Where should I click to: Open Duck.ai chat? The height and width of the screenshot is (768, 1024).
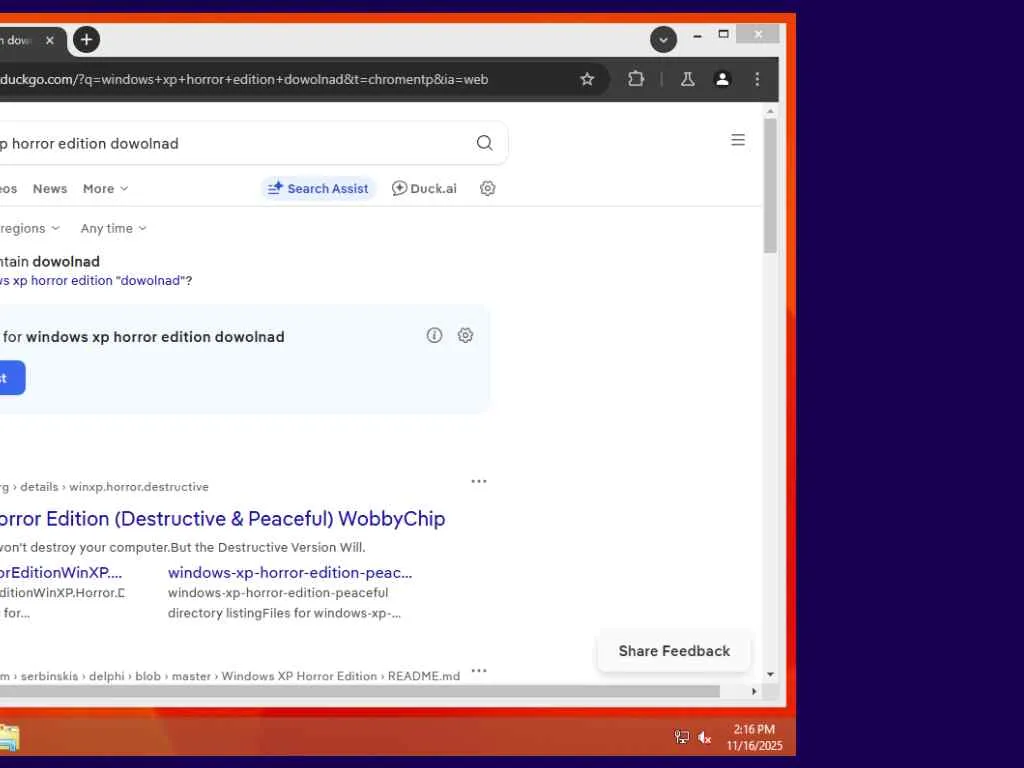(424, 188)
